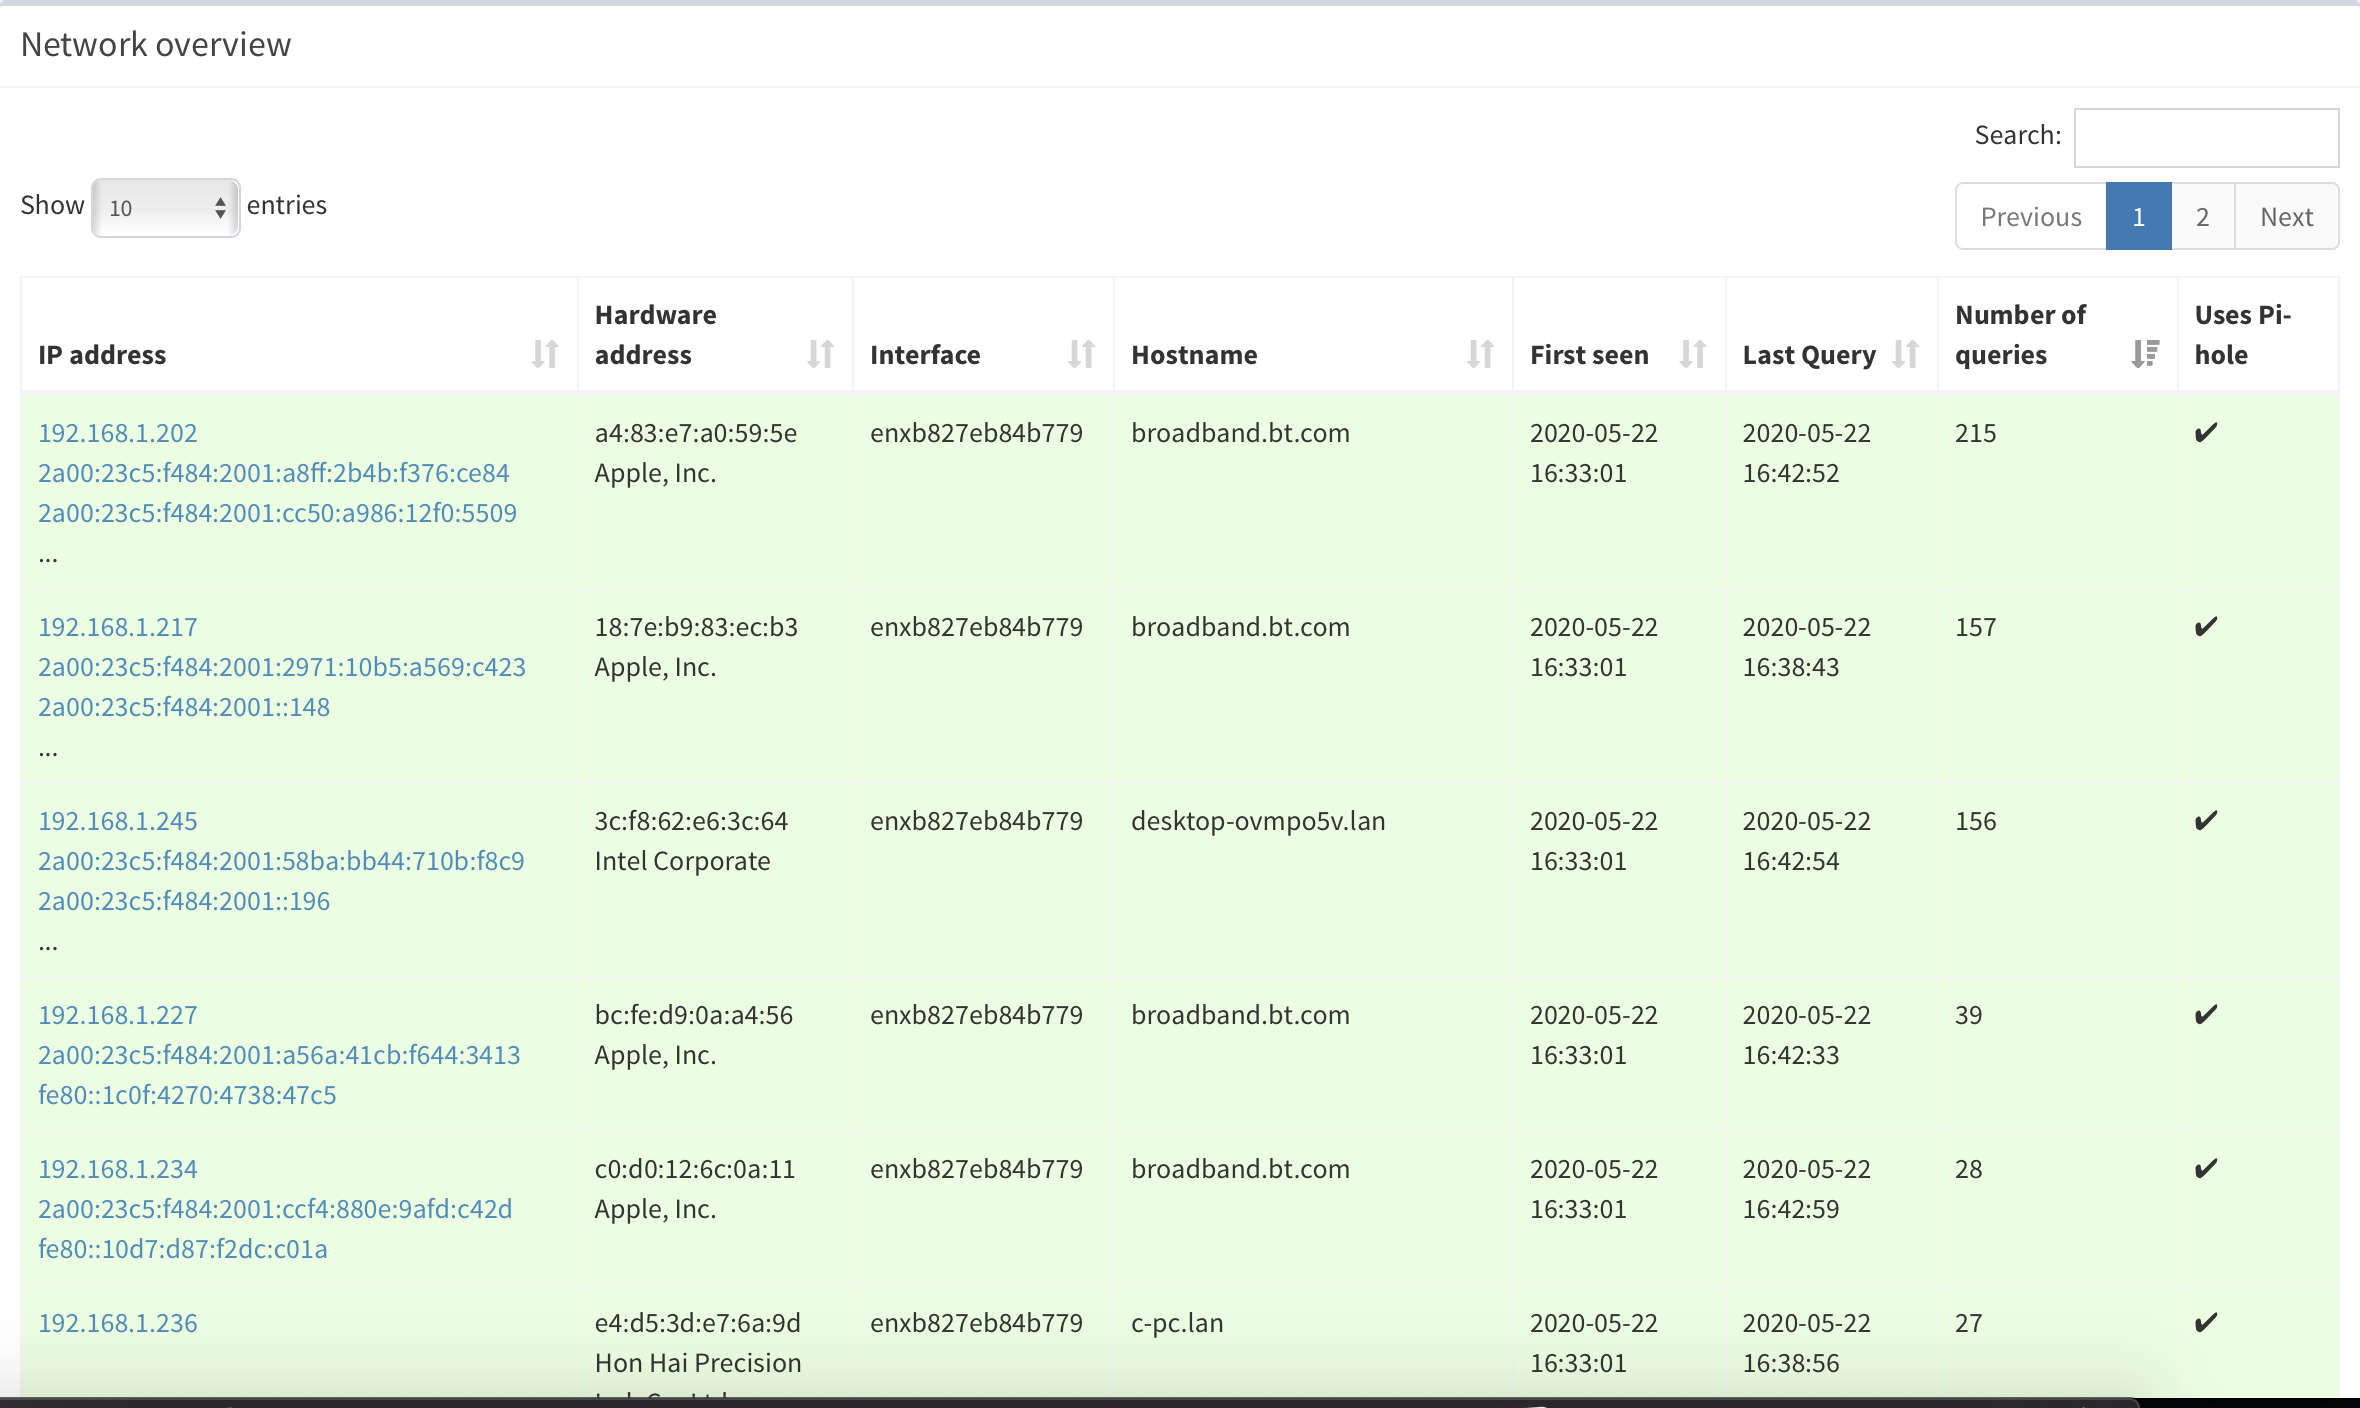The image size is (2360, 1408).
Task: Open IP link 192.168.1.234
Action: (x=118, y=1169)
